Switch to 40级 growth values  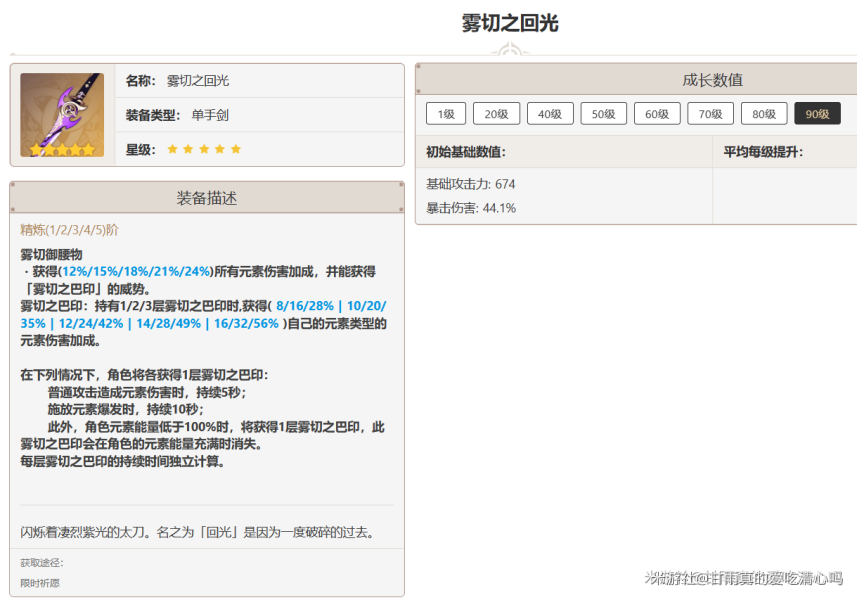click(550, 114)
